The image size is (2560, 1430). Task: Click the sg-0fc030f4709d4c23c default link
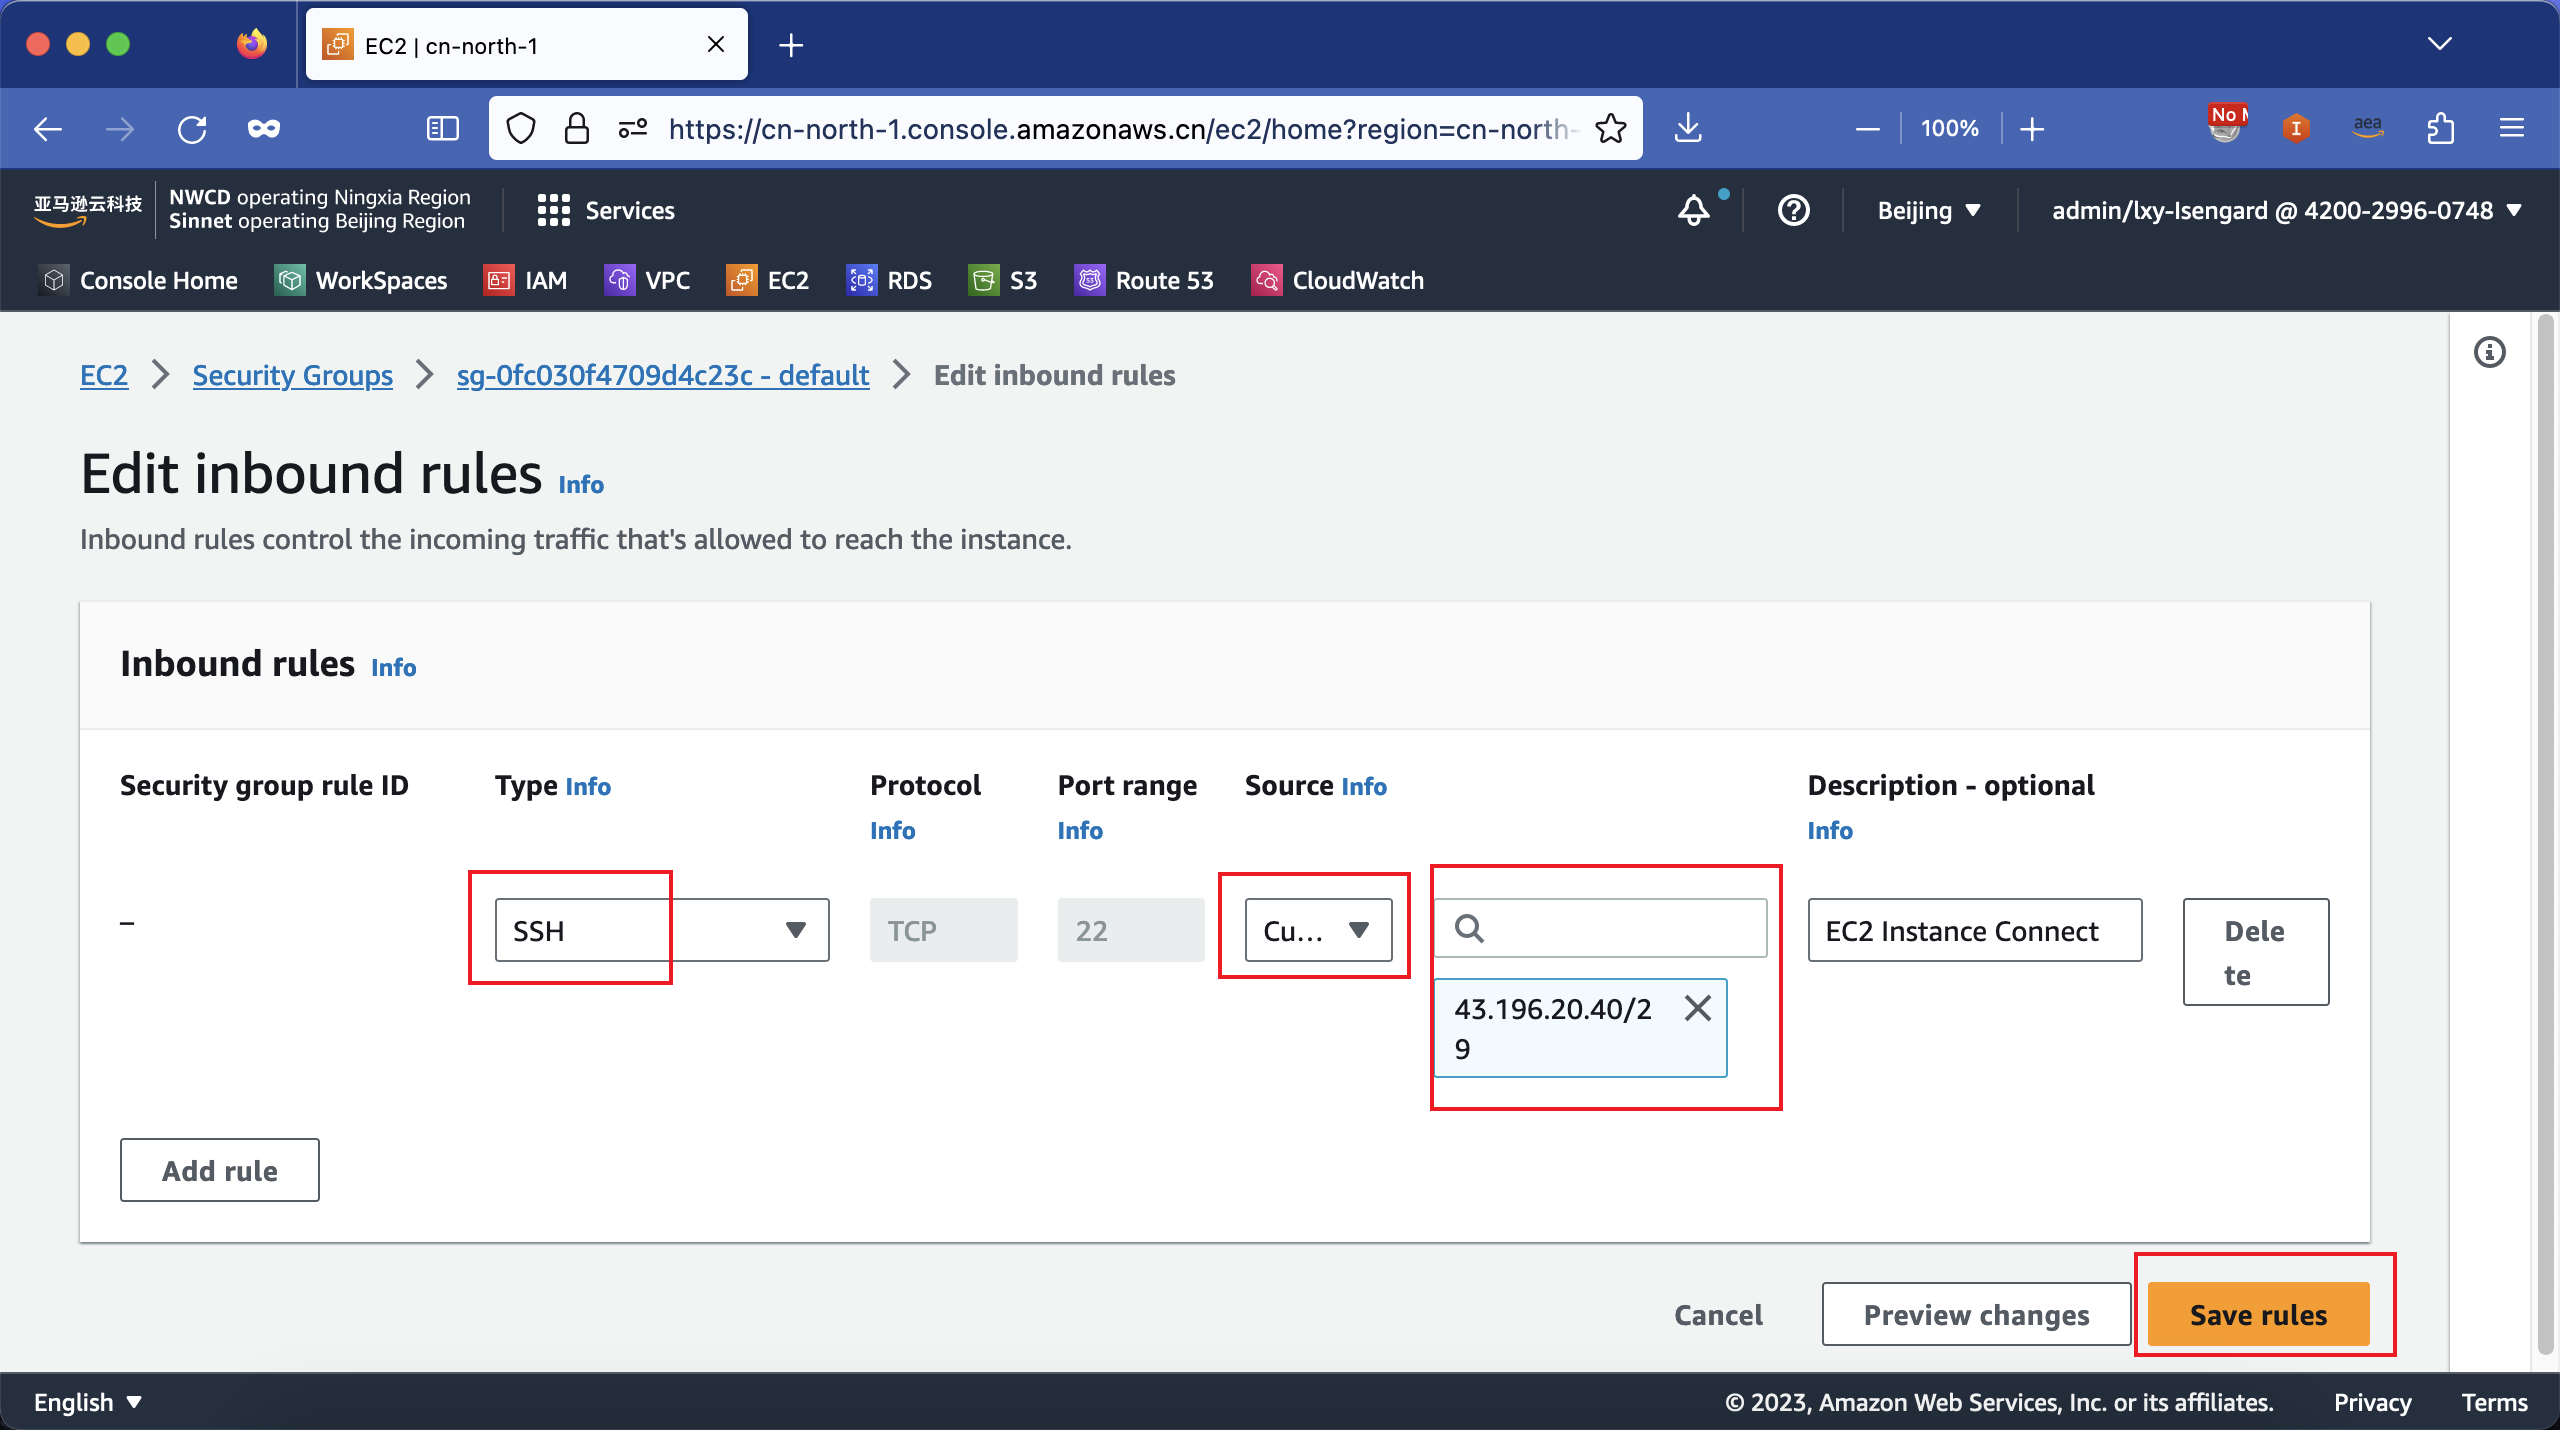click(661, 375)
